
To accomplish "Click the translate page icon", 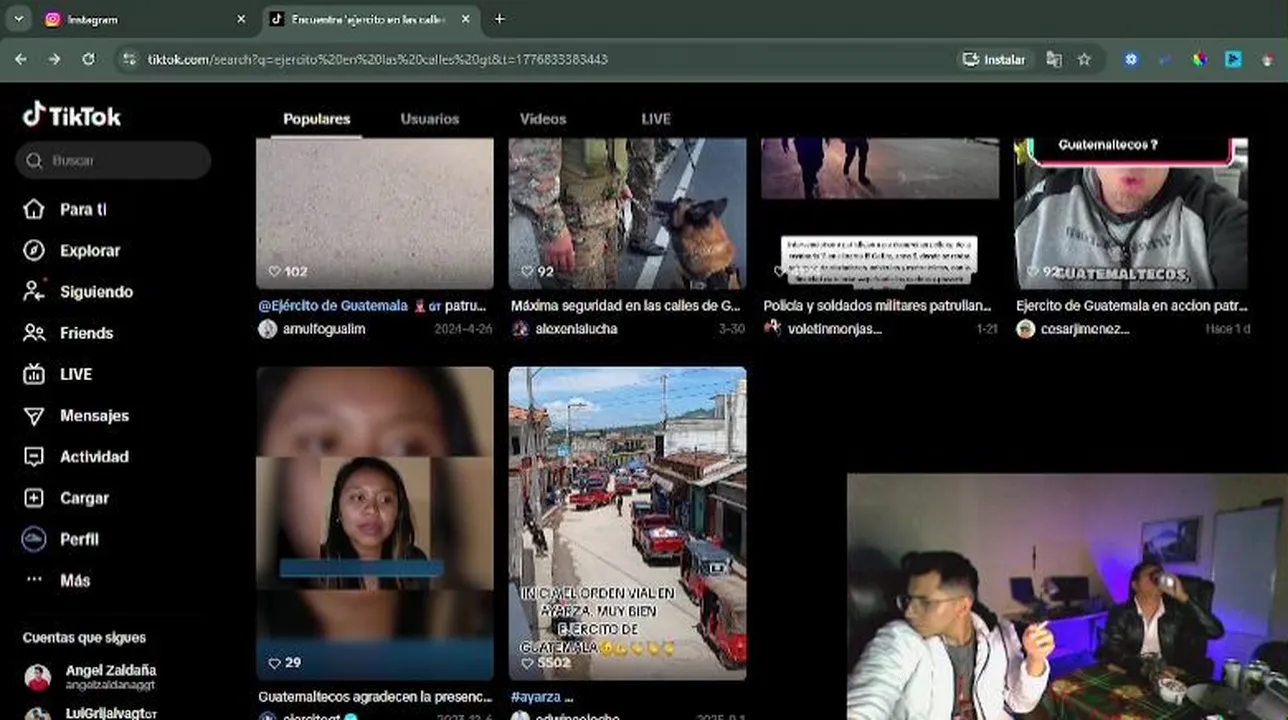I will (1054, 59).
